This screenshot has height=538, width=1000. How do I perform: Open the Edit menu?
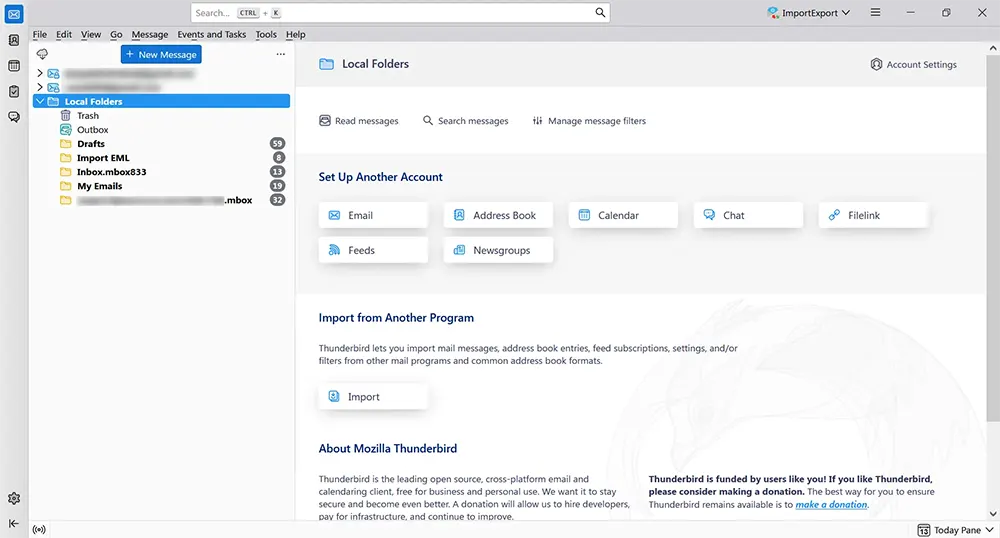tap(64, 34)
